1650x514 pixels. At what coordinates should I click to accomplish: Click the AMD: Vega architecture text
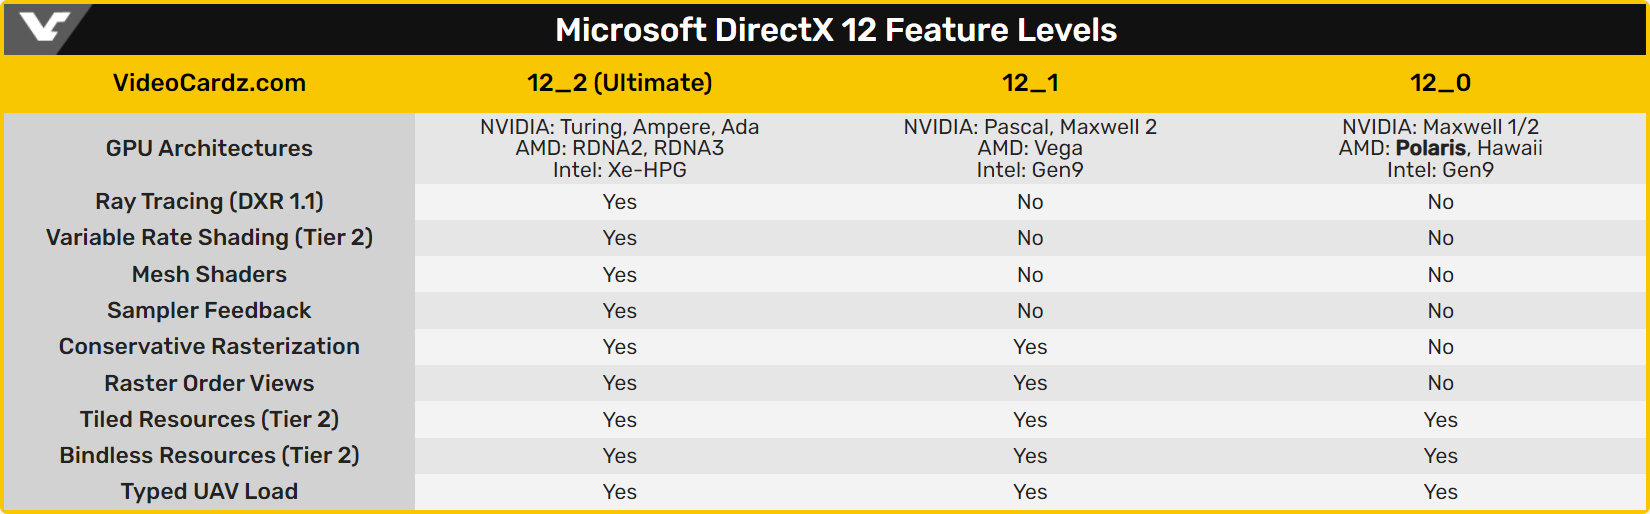tap(1030, 148)
